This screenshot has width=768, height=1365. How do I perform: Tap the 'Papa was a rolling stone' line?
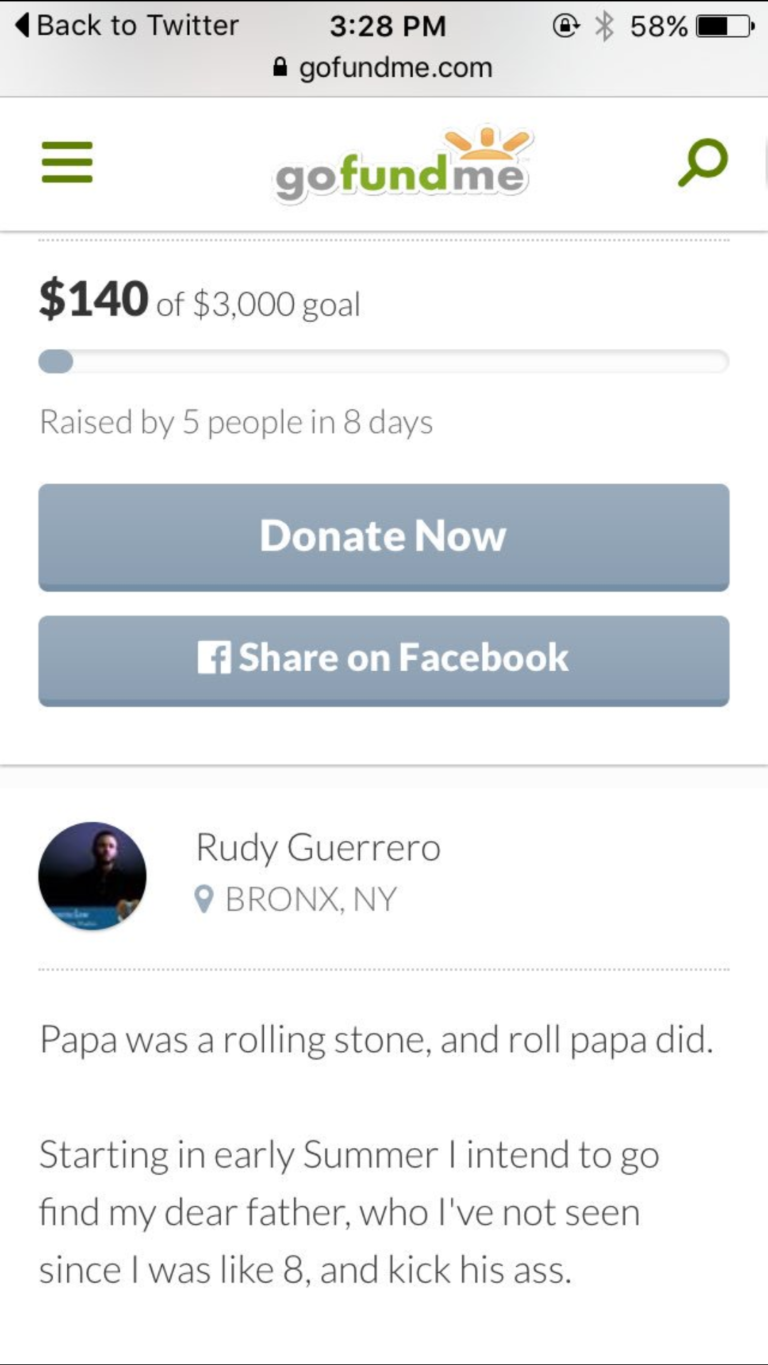click(376, 1040)
